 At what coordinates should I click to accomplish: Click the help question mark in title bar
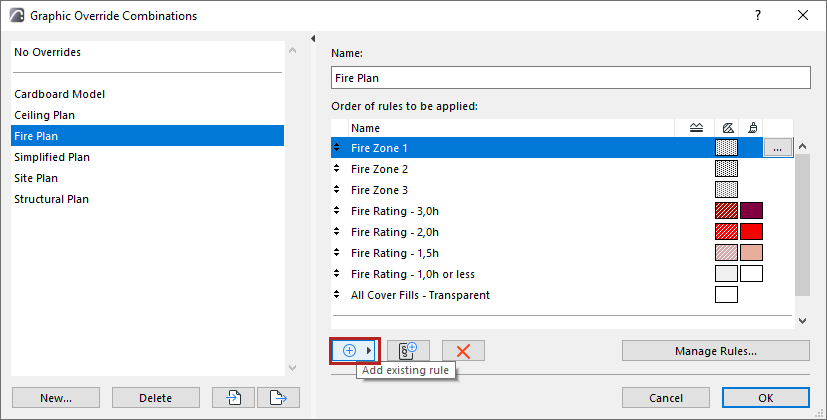pyautogui.click(x=758, y=15)
